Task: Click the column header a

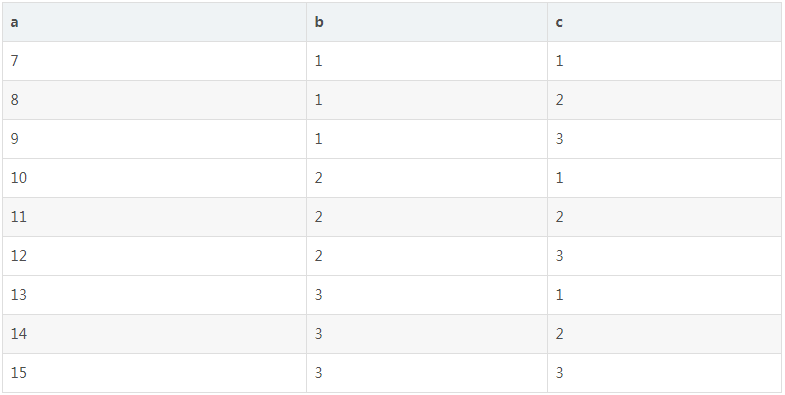Action: click(x=154, y=22)
